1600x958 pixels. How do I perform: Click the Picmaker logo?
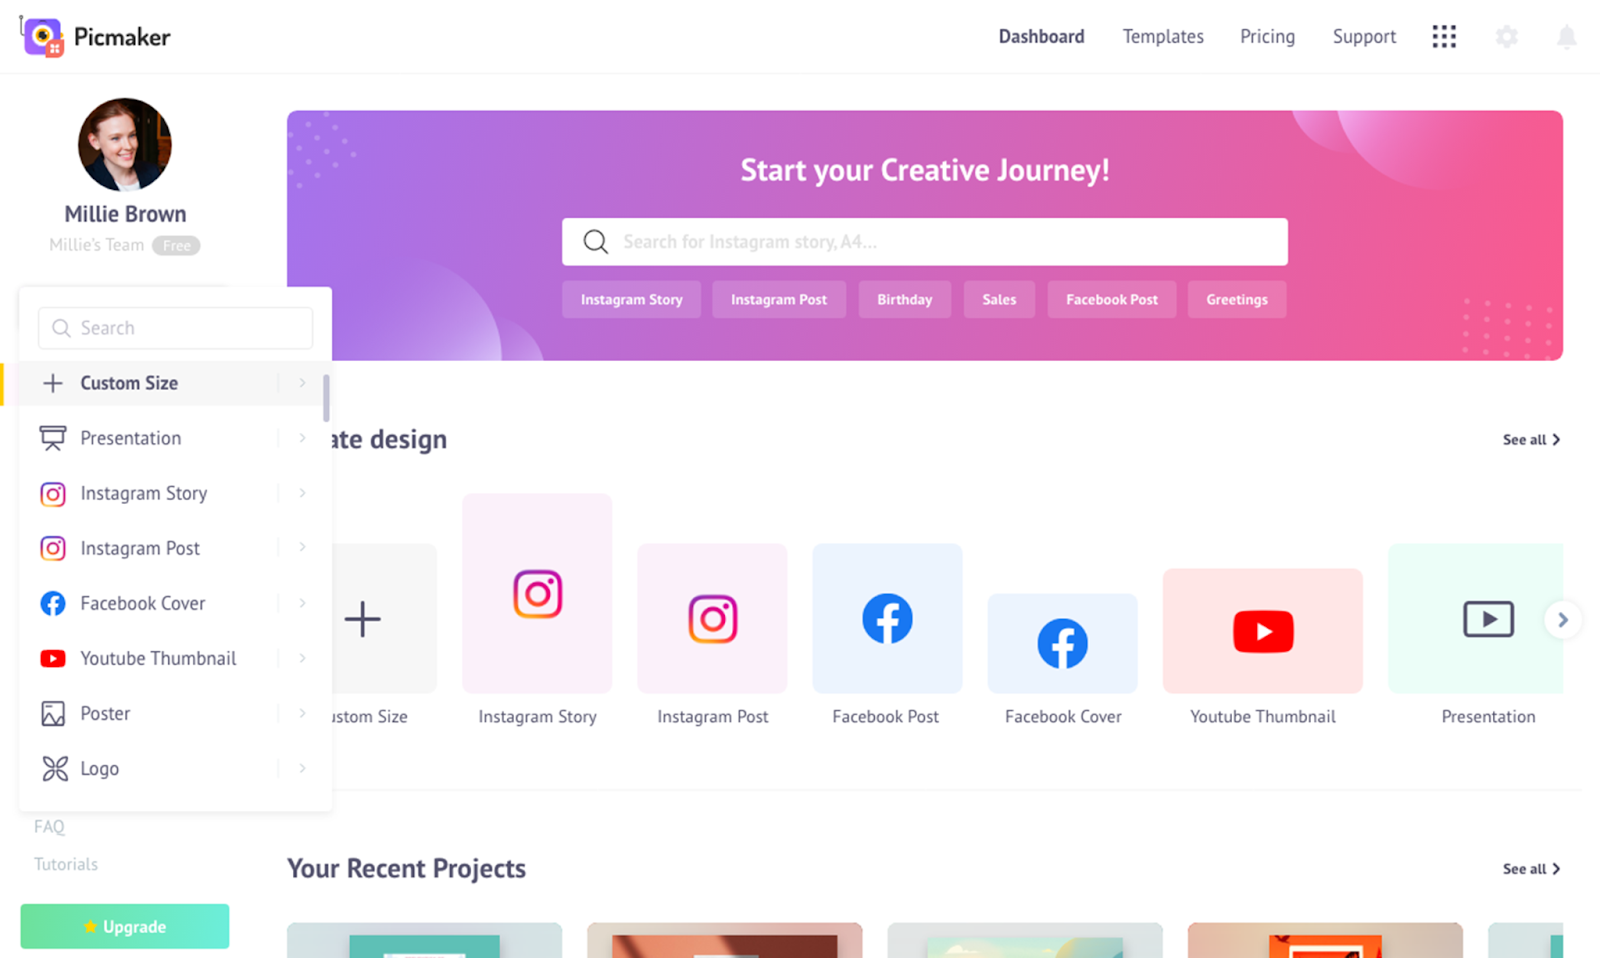click(x=96, y=37)
